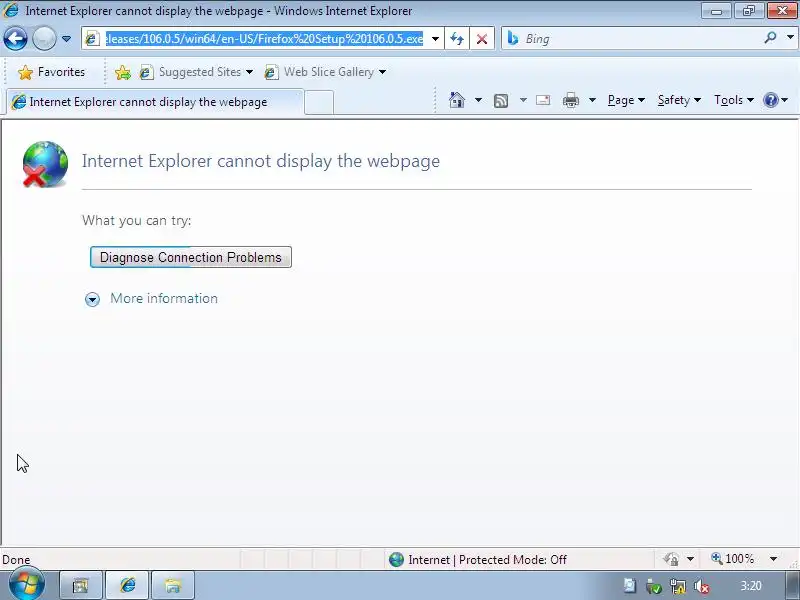The image size is (800, 600).
Task: Click the address bar URL field
Action: (x=264, y=39)
